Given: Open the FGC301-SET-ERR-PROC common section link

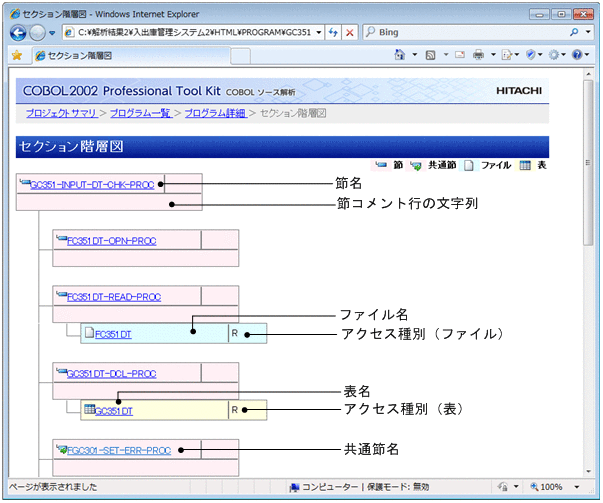Looking at the screenshot, I should point(119,450).
